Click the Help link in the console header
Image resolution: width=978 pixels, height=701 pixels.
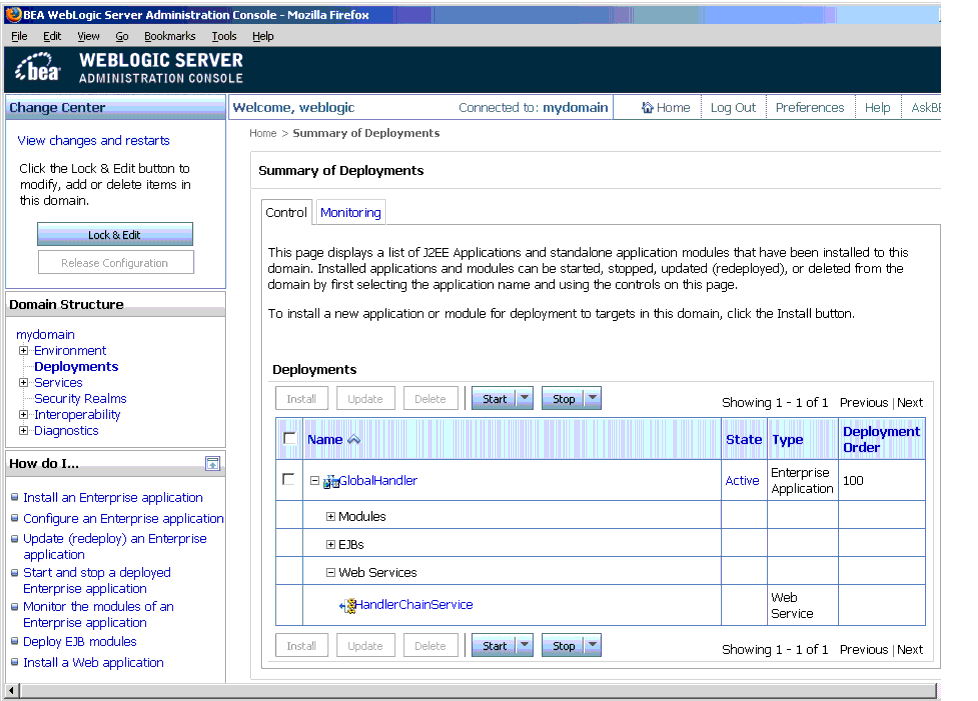877,107
